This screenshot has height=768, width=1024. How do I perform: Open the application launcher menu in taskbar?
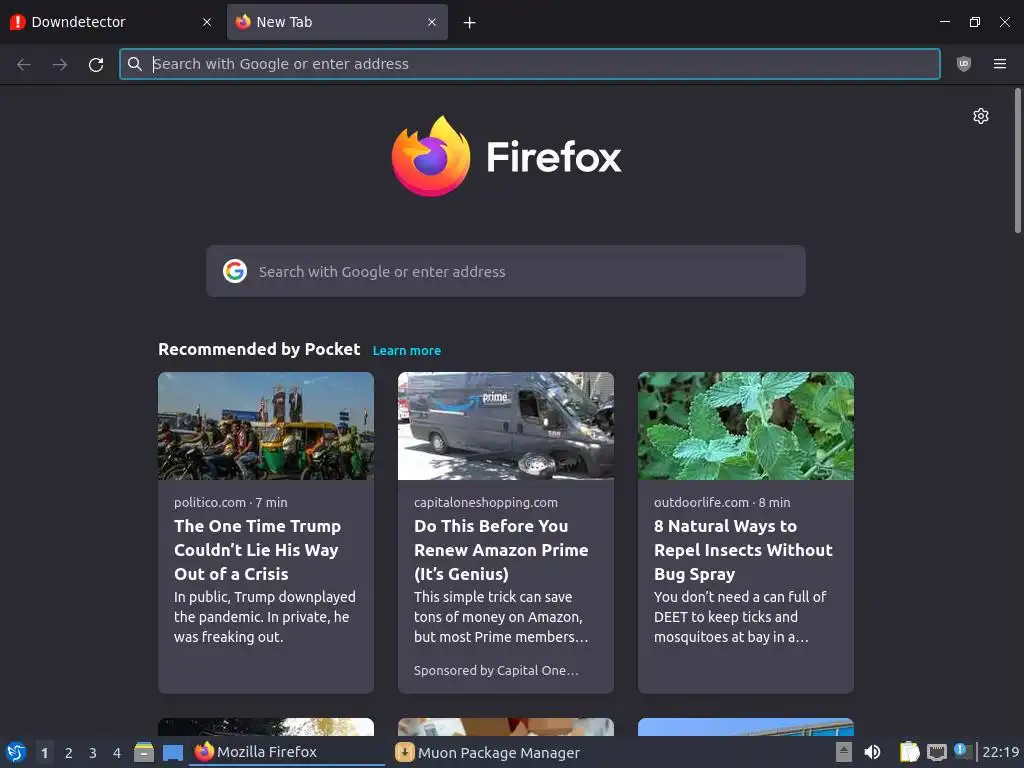(16, 752)
